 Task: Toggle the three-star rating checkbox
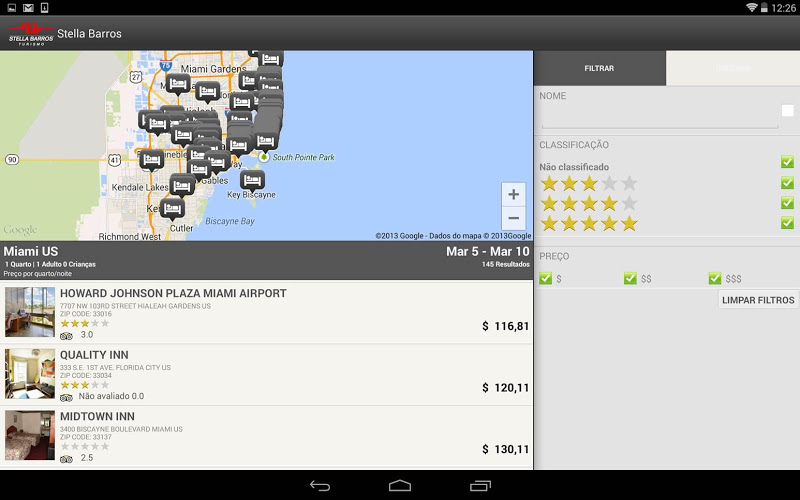[x=787, y=183]
